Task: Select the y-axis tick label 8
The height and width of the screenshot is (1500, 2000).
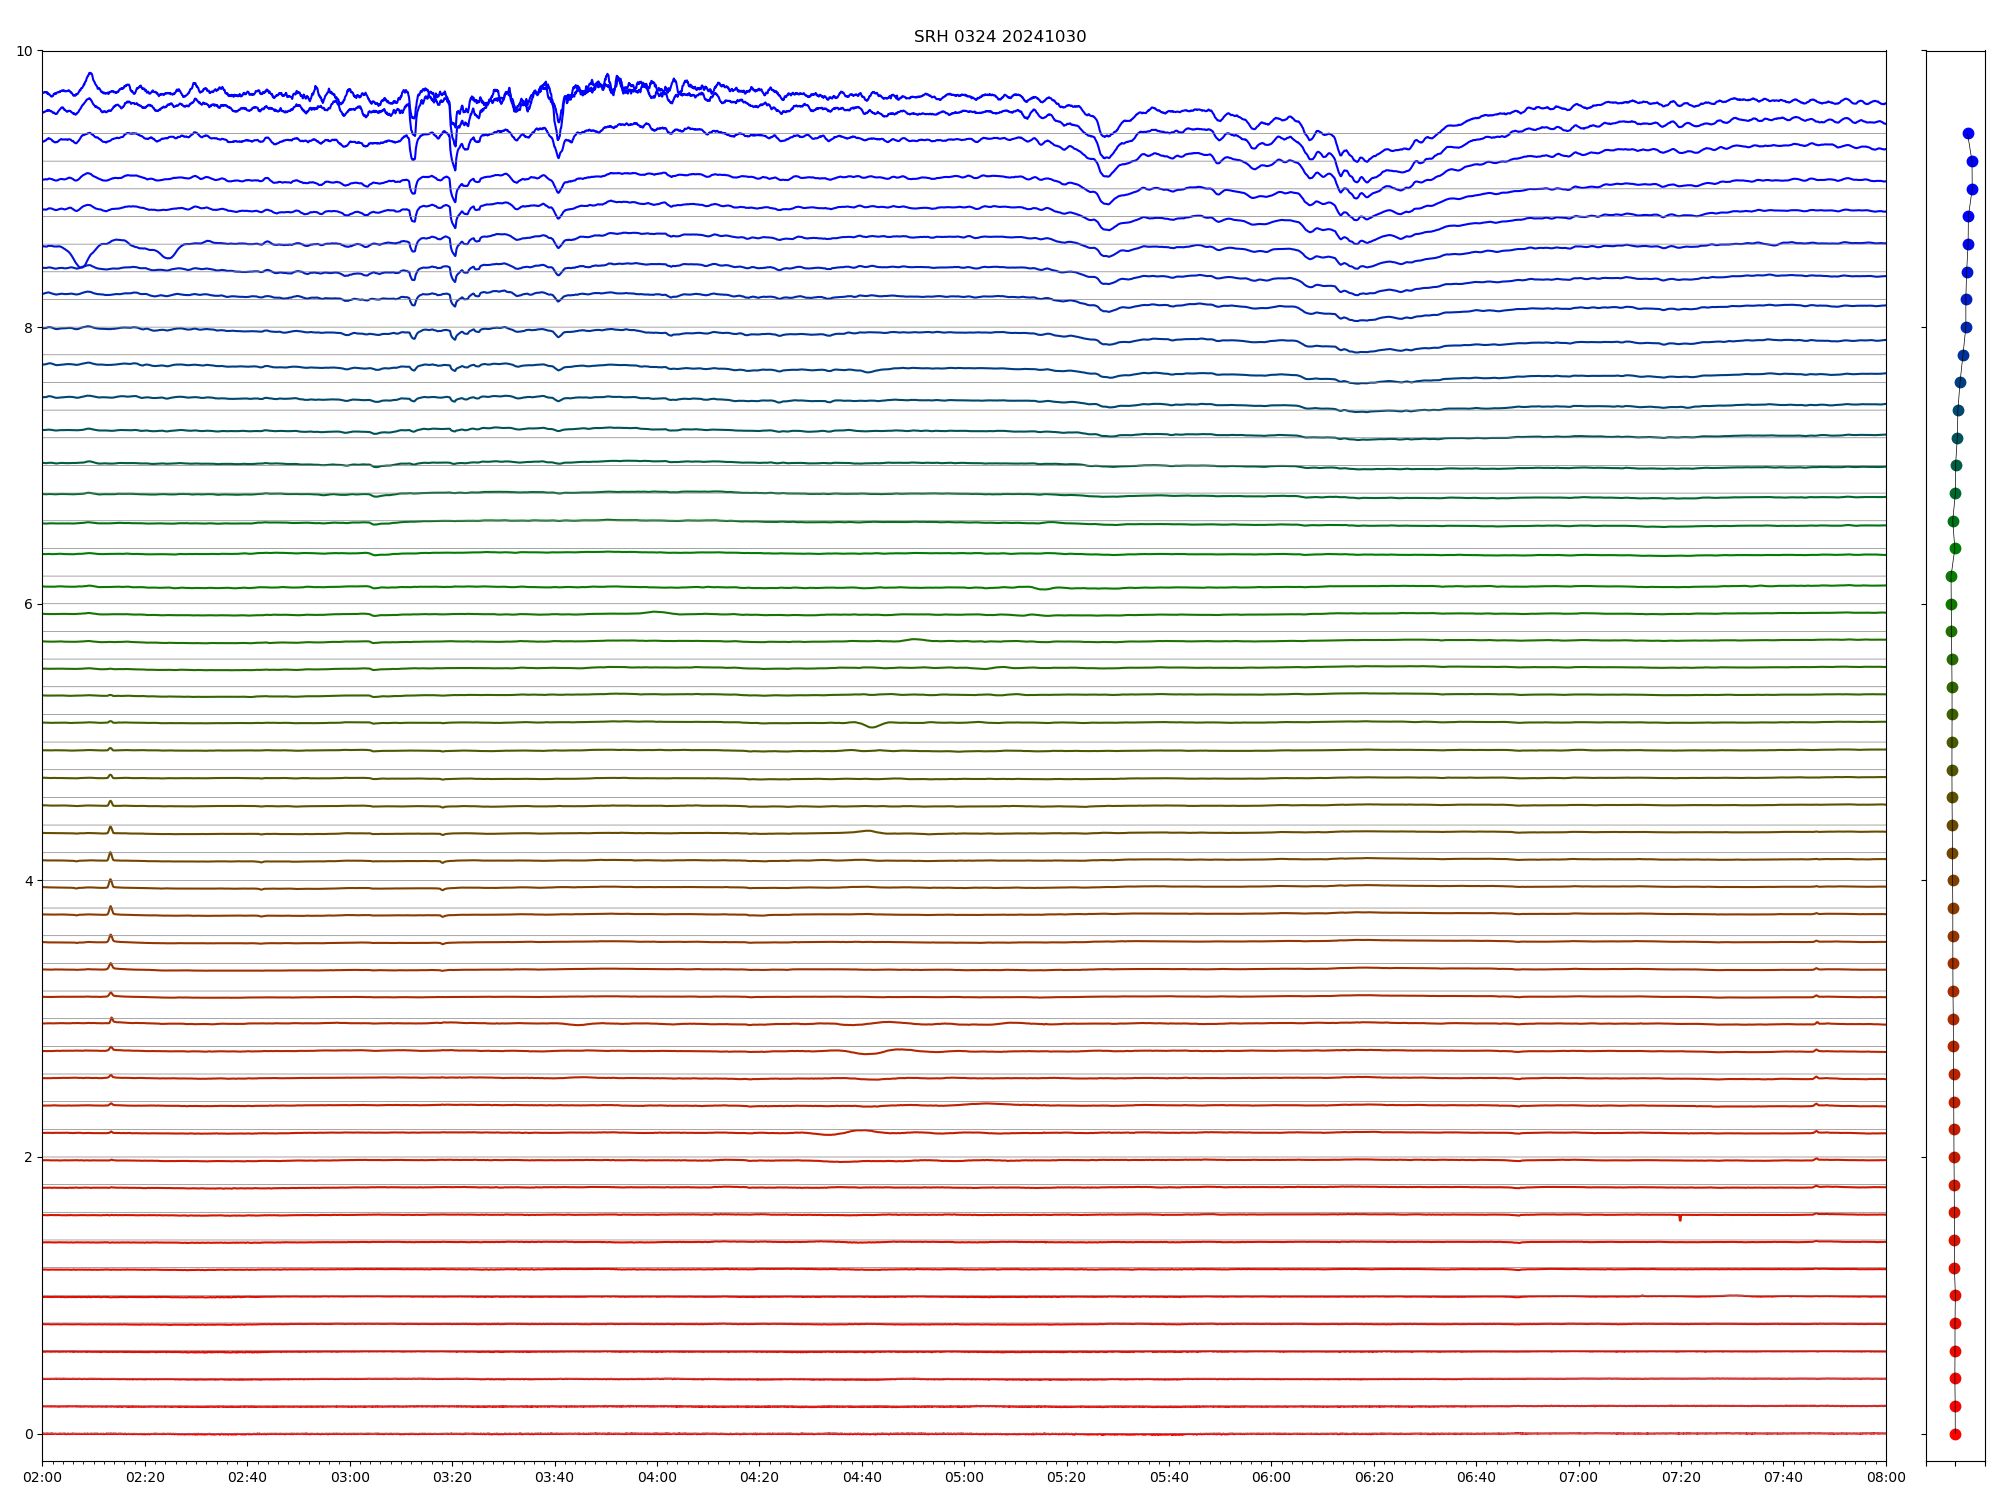Action: pyautogui.click(x=29, y=328)
